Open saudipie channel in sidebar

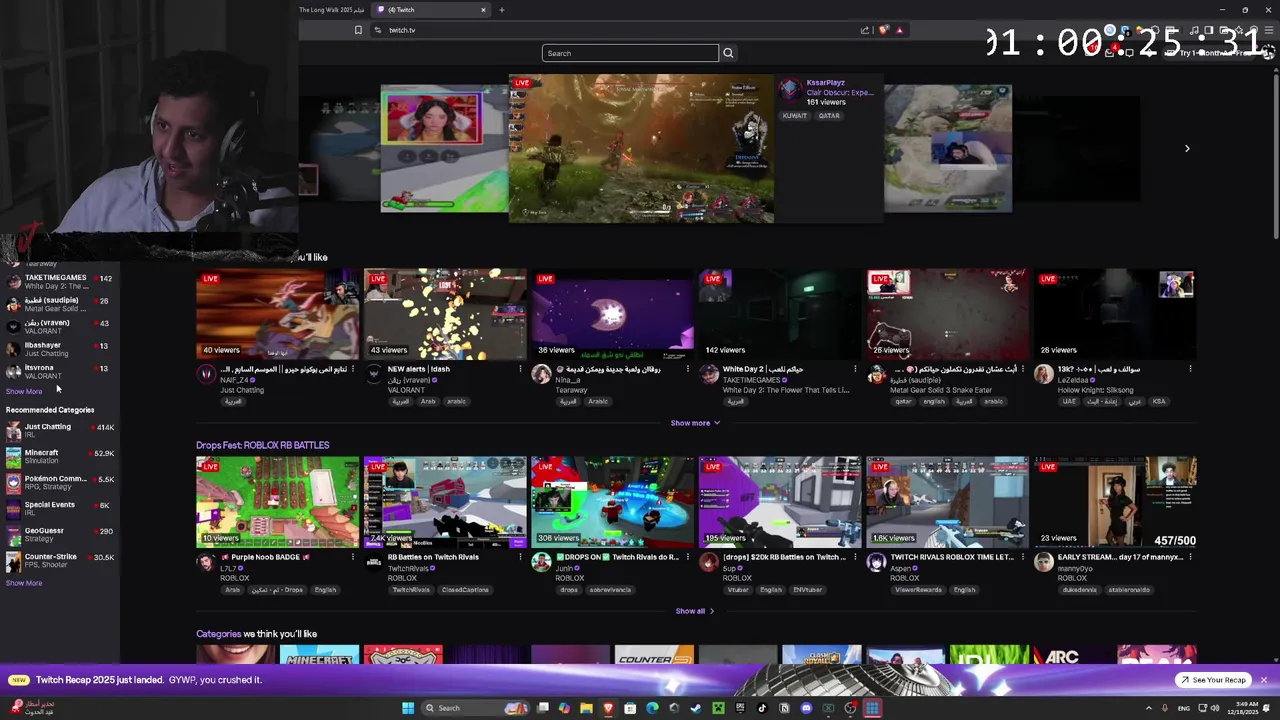pyautogui.click(x=60, y=304)
